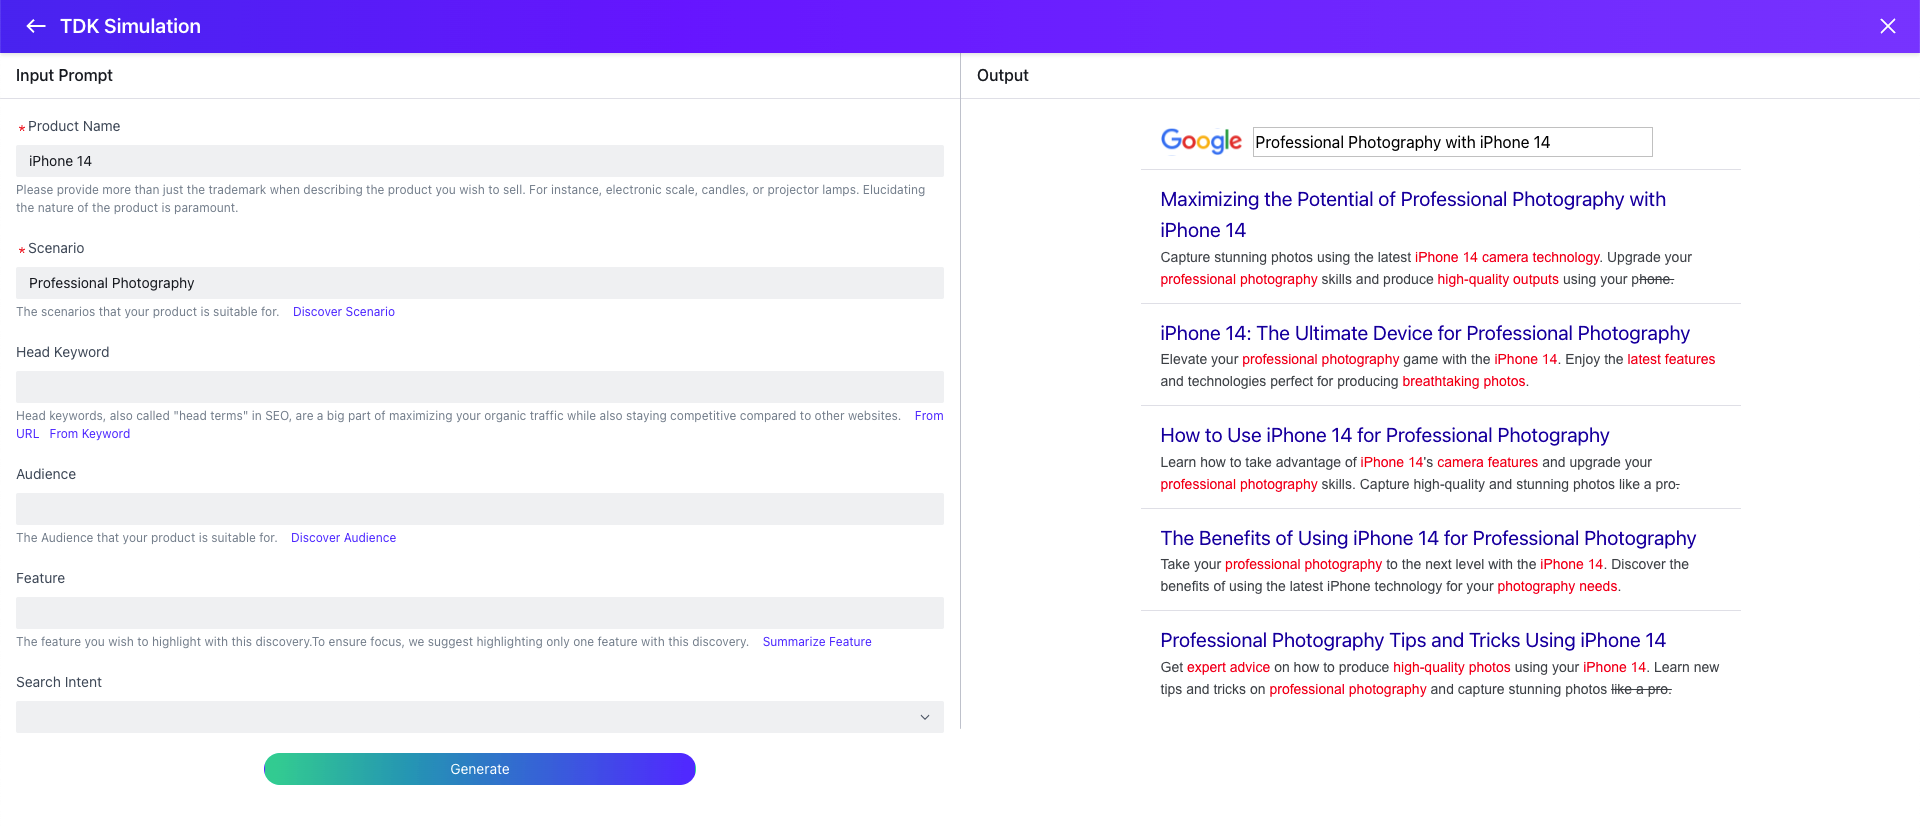Expand the Search Intent dropdown
This screenshot has height=828, width=1920.
(480, 717)
